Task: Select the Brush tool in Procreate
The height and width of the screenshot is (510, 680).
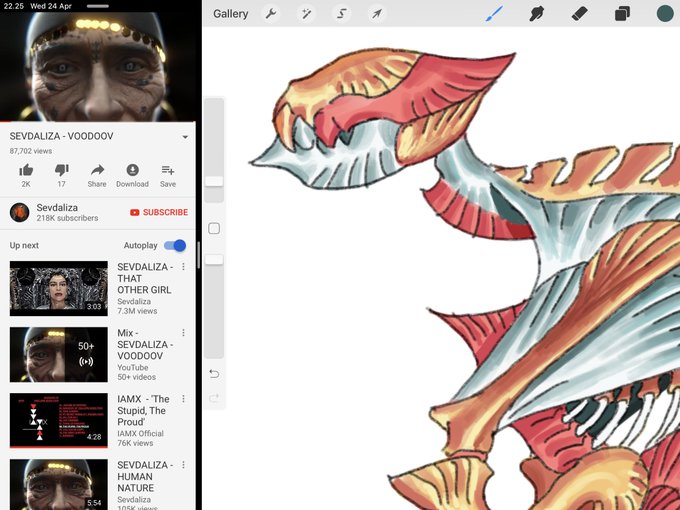Action: (x=494, y=14)
